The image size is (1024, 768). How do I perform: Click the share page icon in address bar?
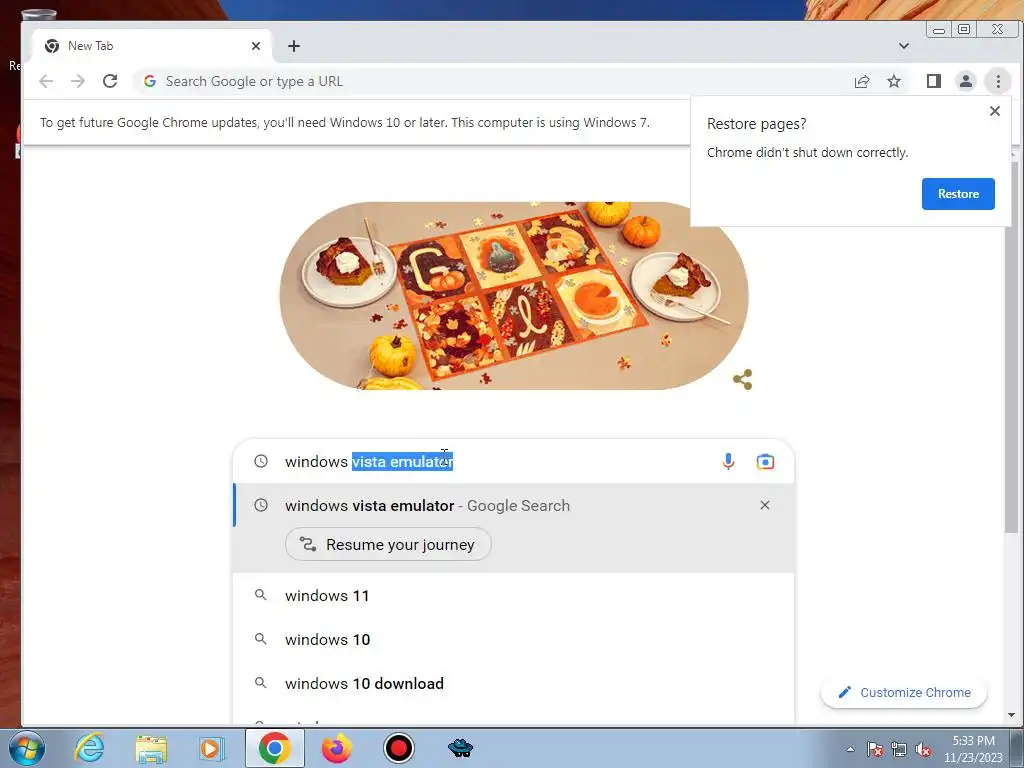[x=862, y=81]
